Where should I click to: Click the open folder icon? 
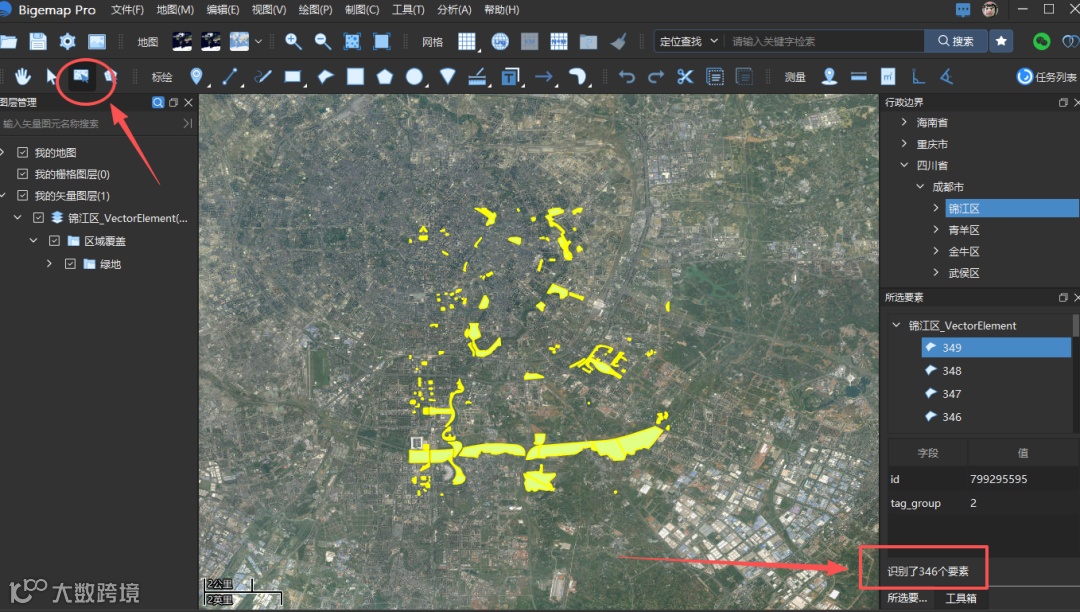click(8, 41)
